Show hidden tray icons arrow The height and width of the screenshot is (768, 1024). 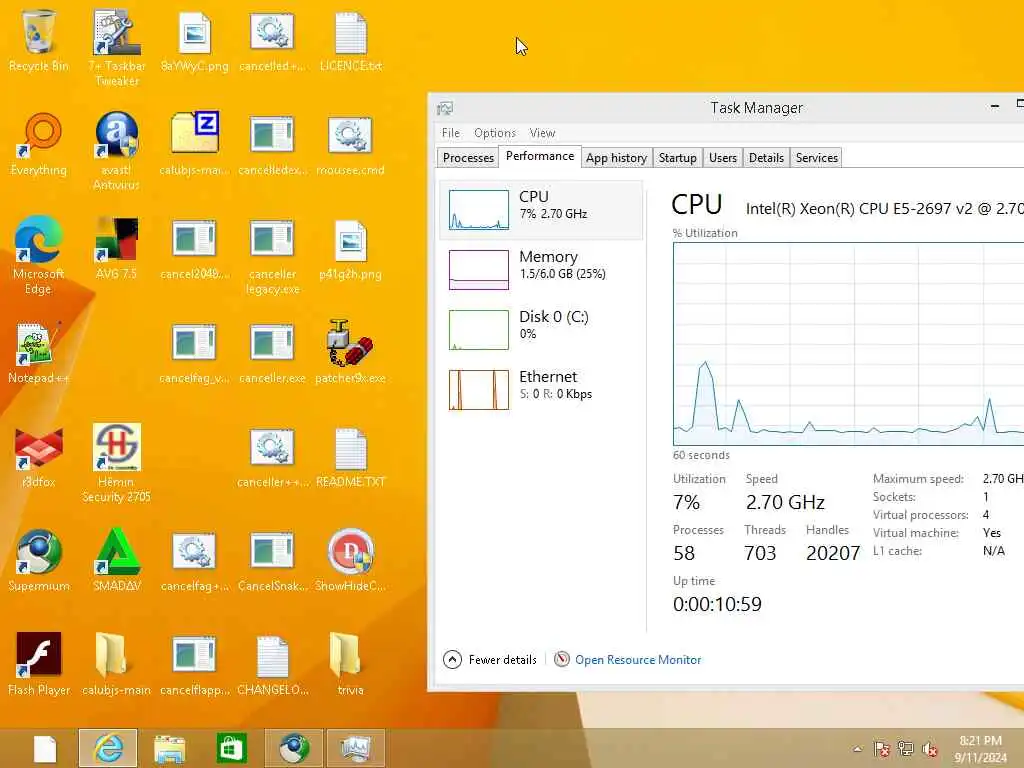pos(857,749)
